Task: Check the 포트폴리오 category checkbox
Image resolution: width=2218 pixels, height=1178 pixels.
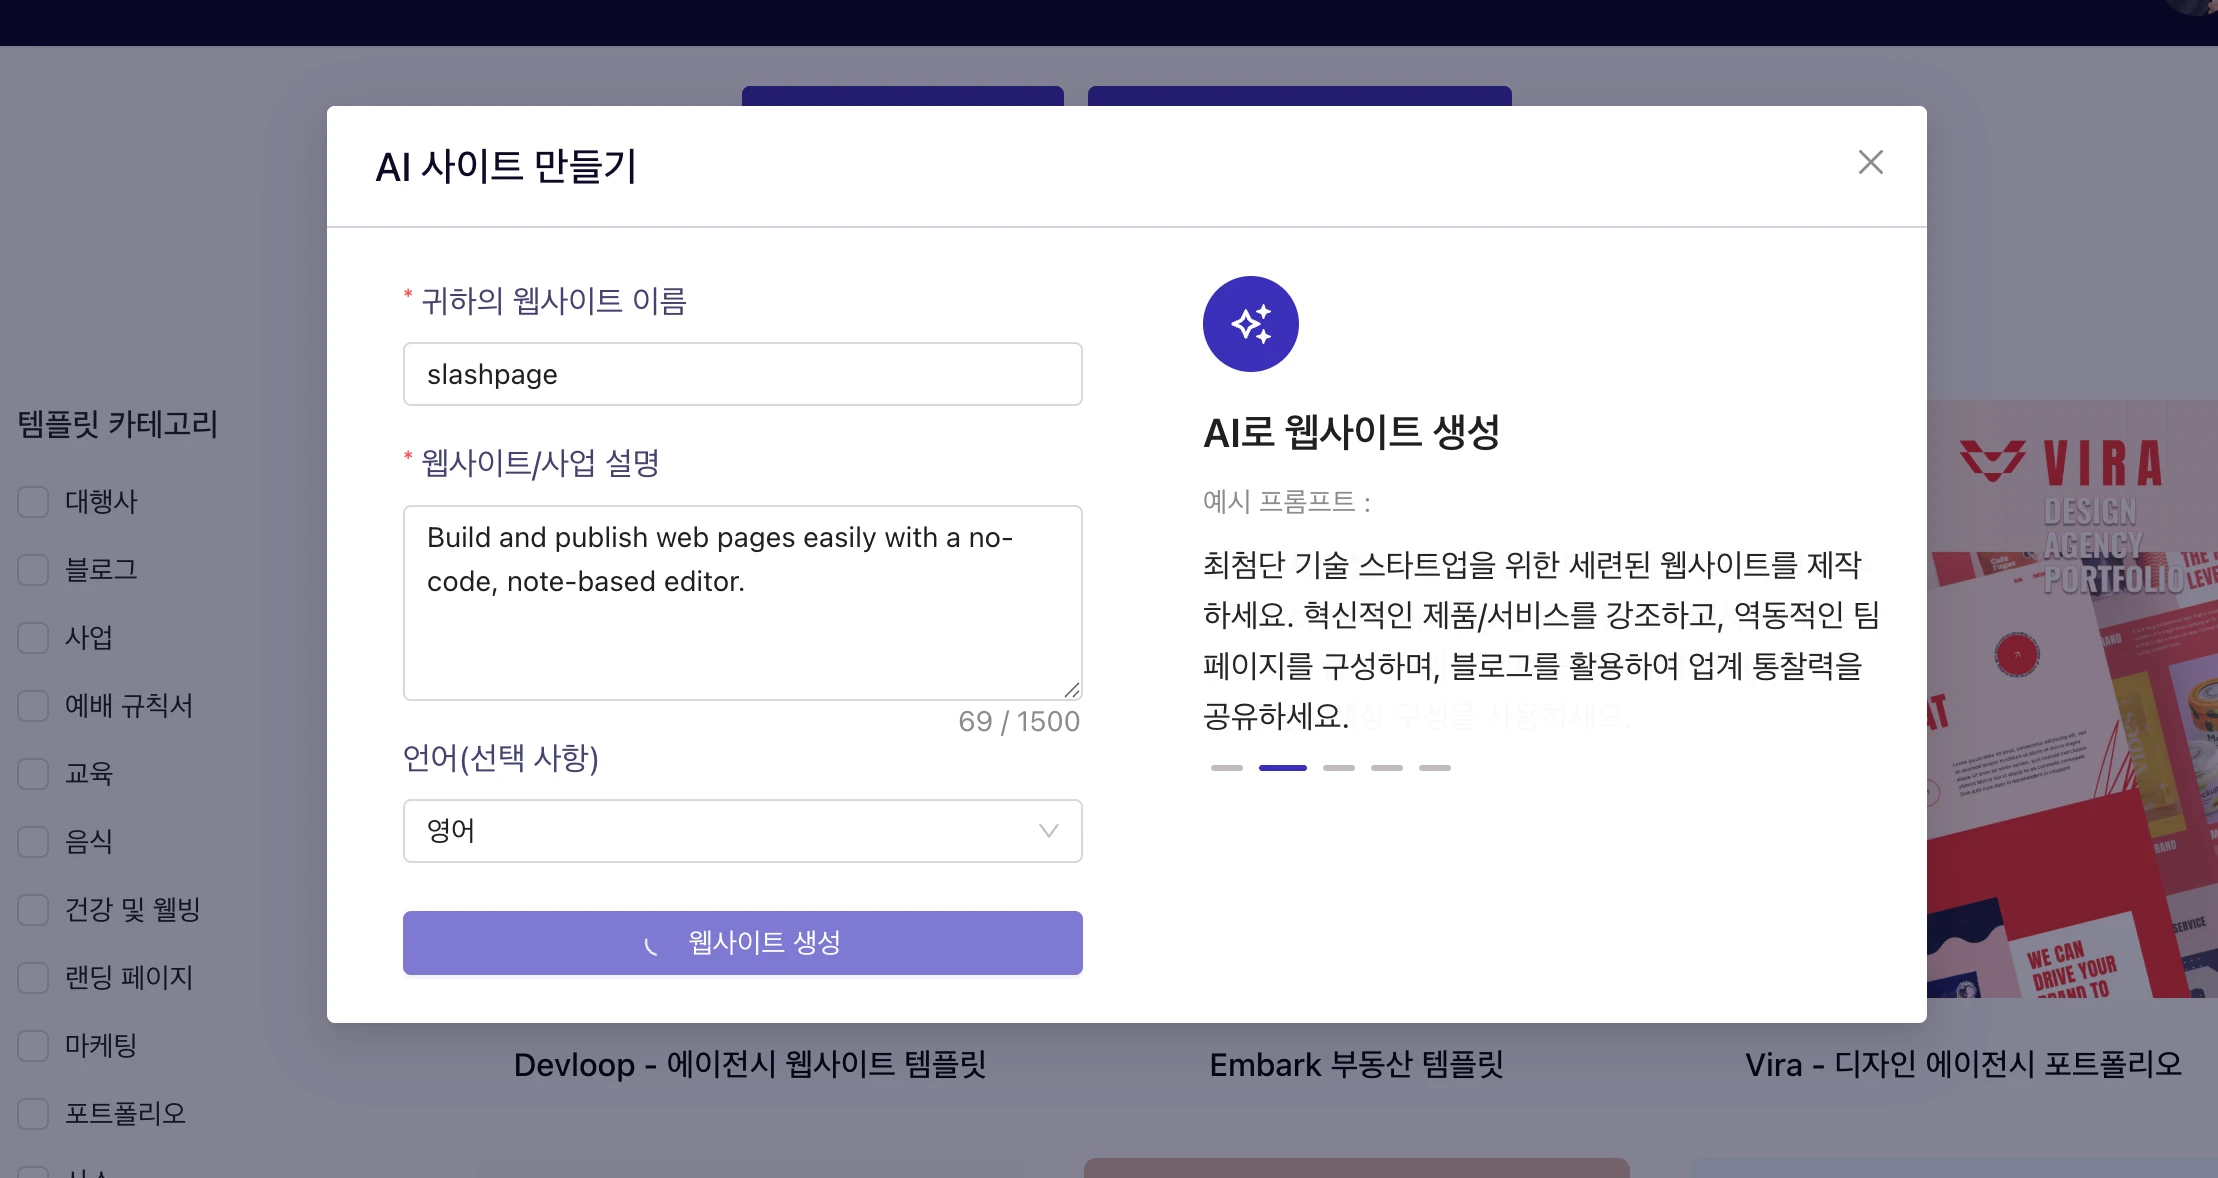Action: 33,1114
